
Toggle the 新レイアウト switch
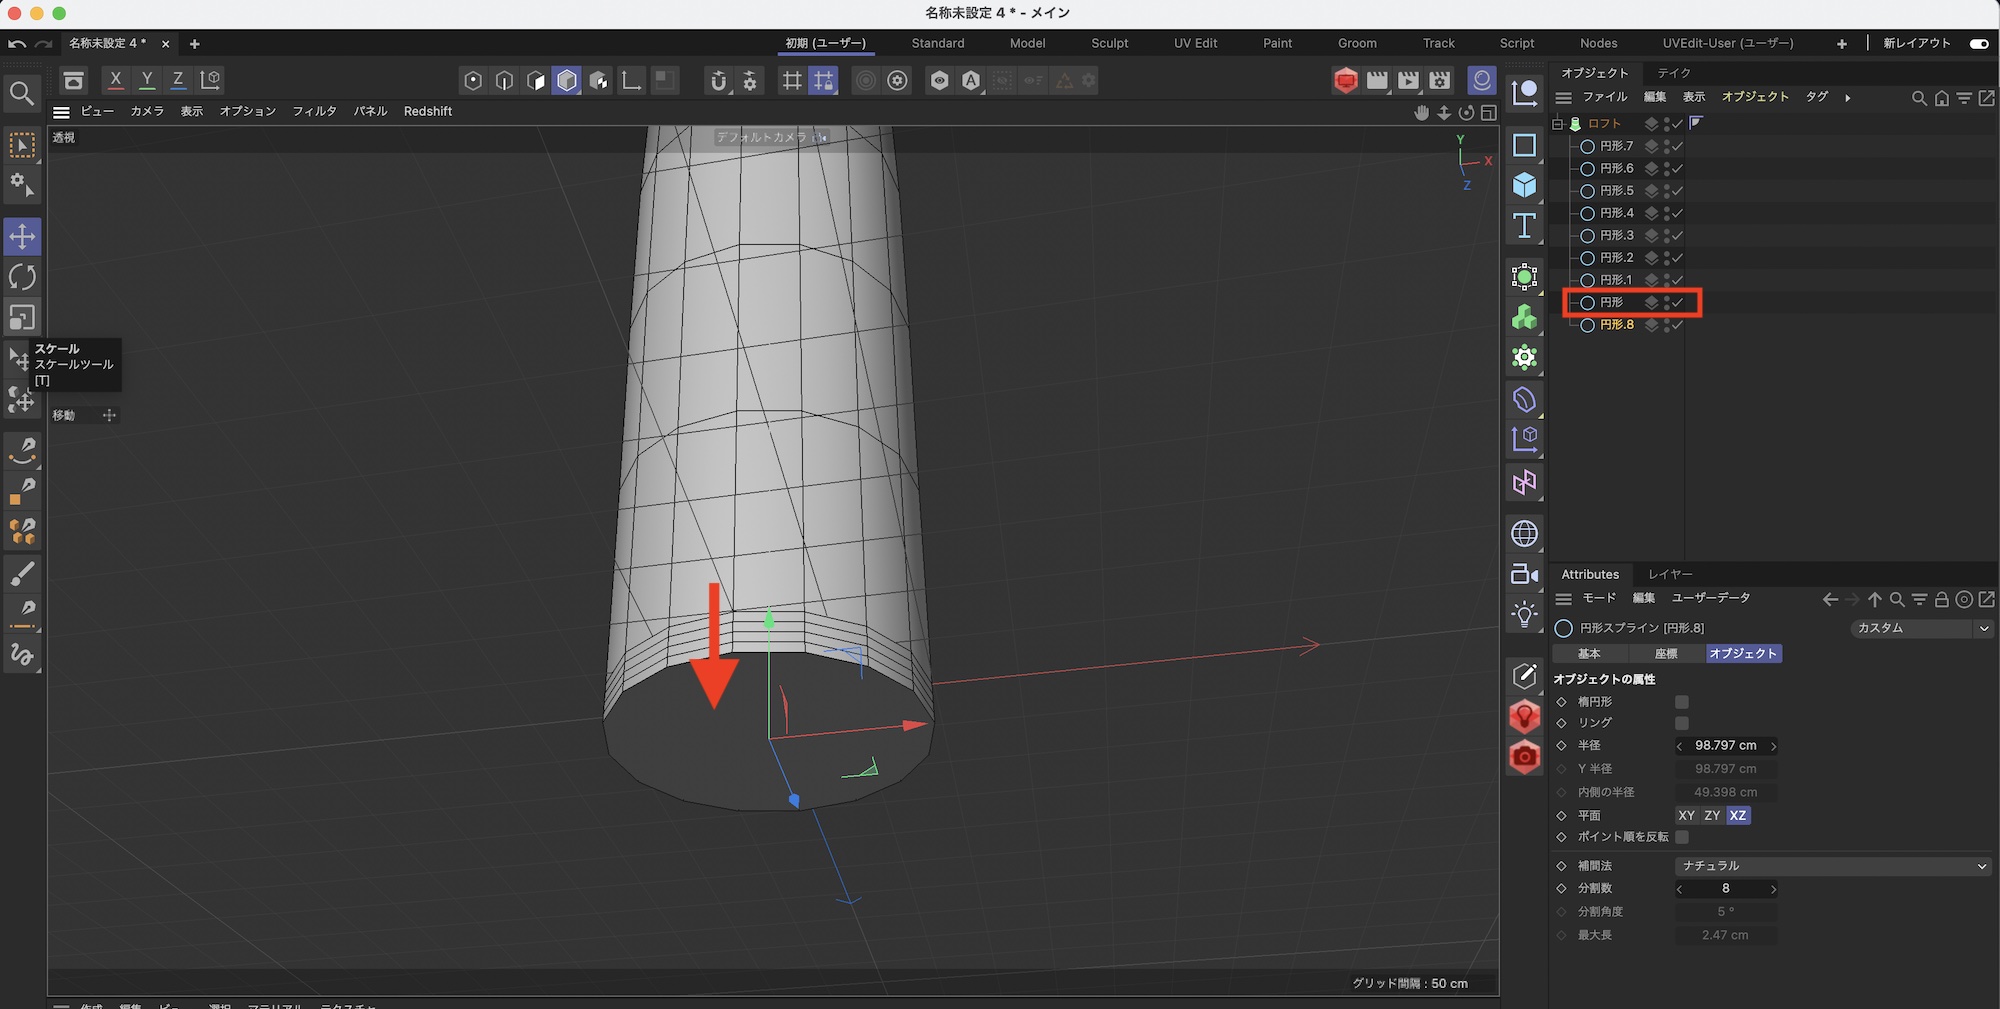(x=1978, y=44)
